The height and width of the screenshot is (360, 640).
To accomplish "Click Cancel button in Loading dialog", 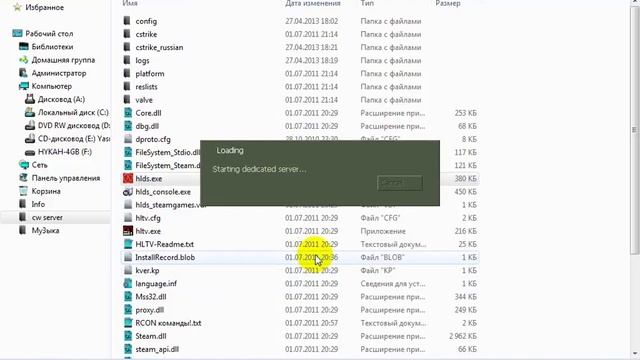I will click(x=400, y=183).
